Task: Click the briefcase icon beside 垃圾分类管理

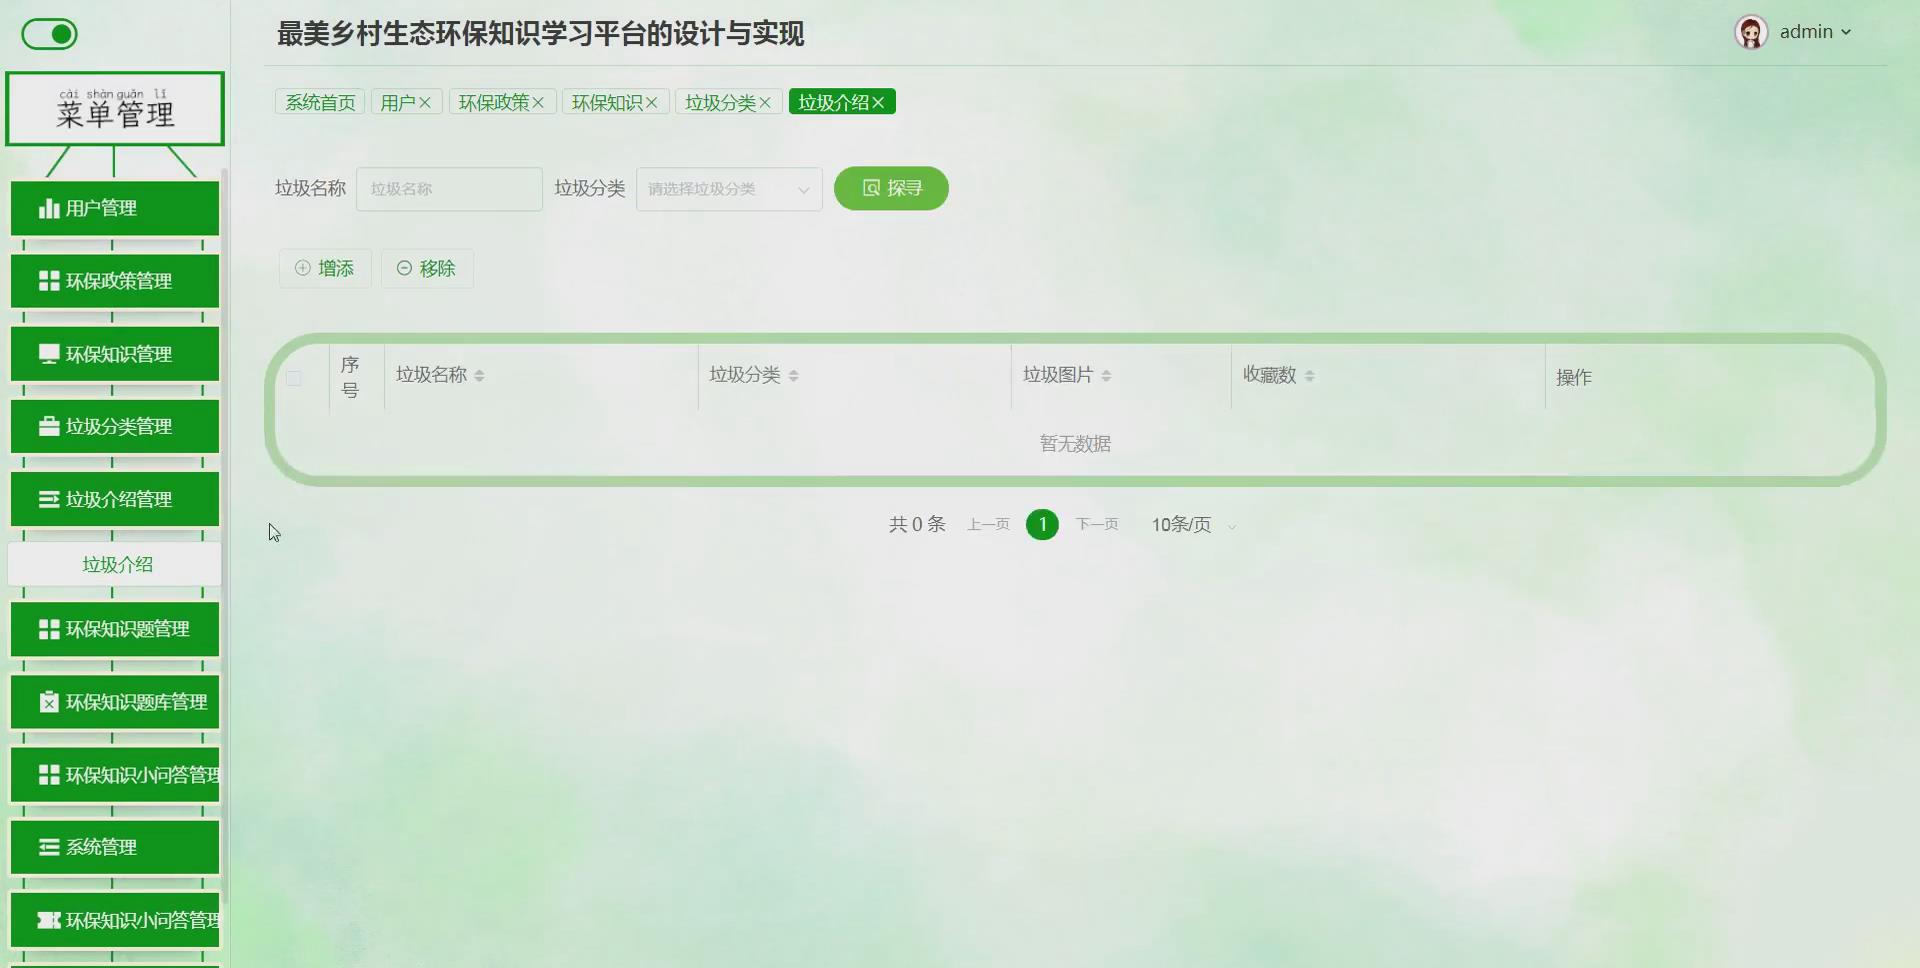Action: [49, 426]
